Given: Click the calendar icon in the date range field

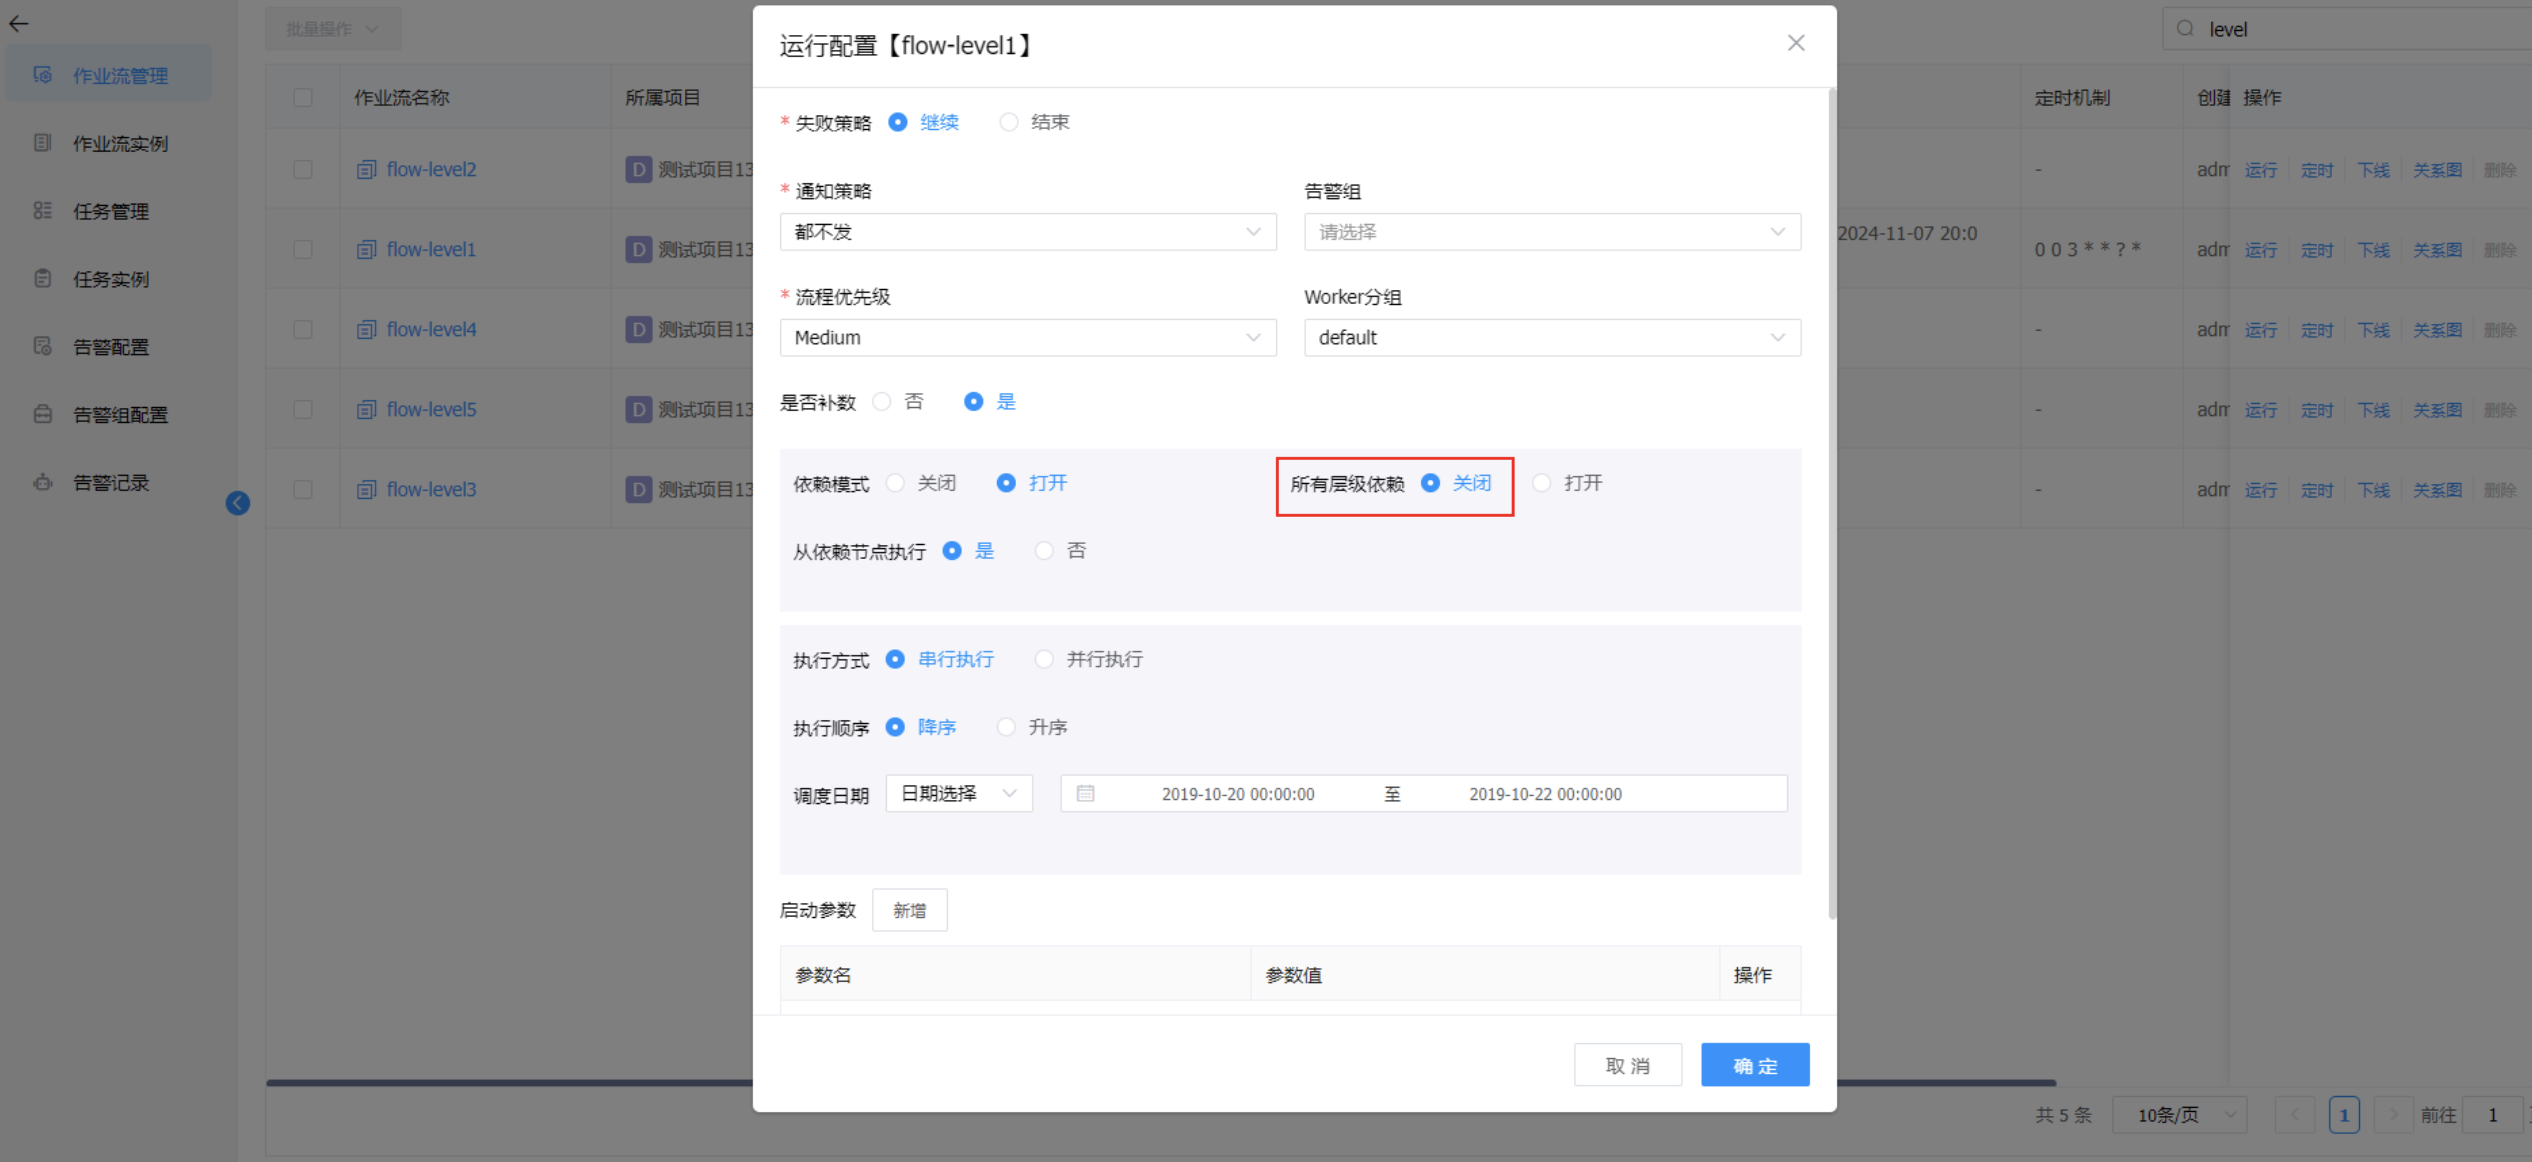Looking at the screenshot, I should coord(1085,794).
